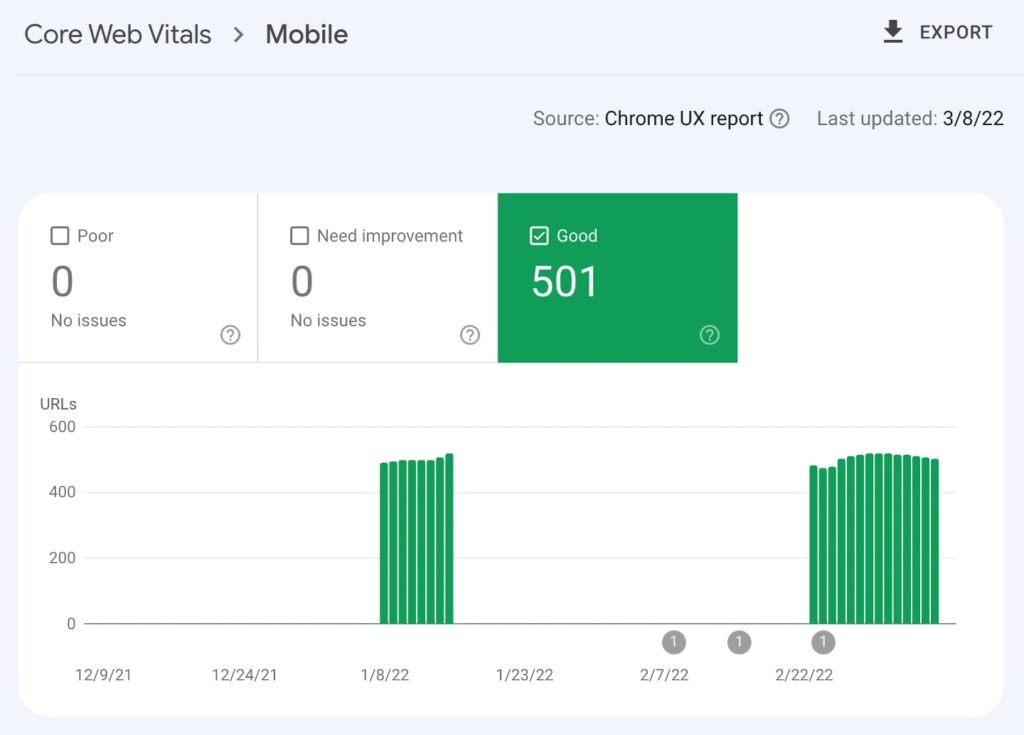1024x735 pixels.
Task: Click the middle annotation marker badge
Action: [x=739, y=642]
